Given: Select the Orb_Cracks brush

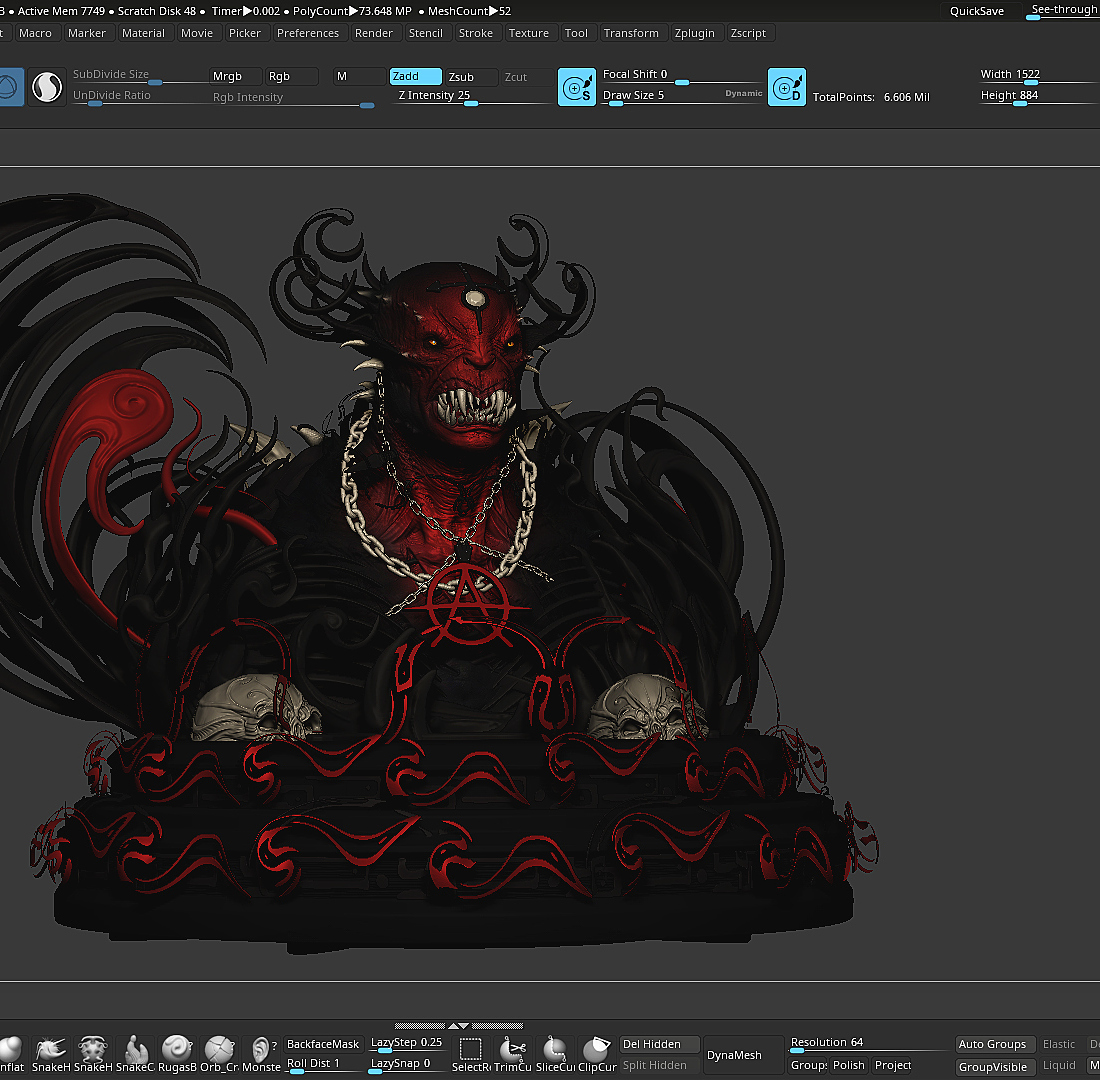Looking at the screenshot, I should [x=219, y=1054].
